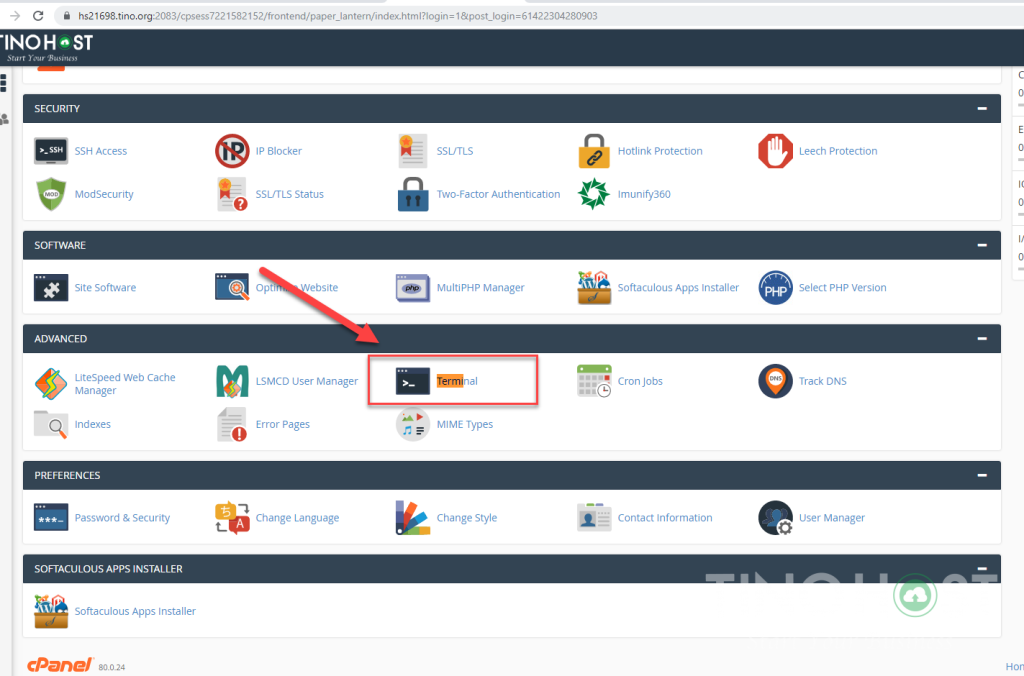This screenshot has width=1024, height=676.
Task: Open the Terminal link
Action: tap(457, 381)
